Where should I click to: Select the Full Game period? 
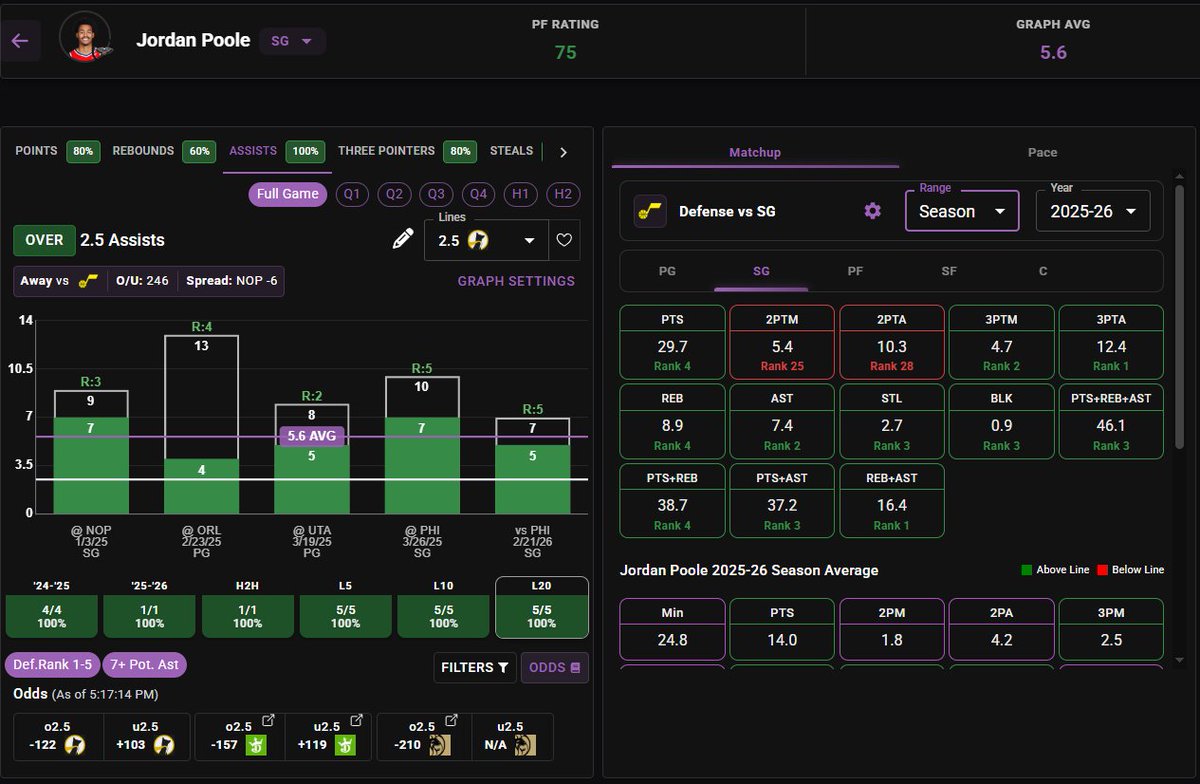[x=288, y=194]
